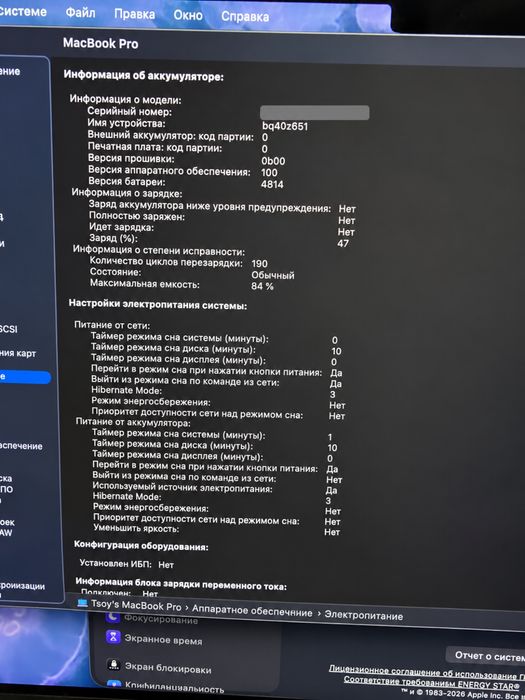Click the Используемый источник электропитания row
The image size is (525, 700).
(215, 489)
